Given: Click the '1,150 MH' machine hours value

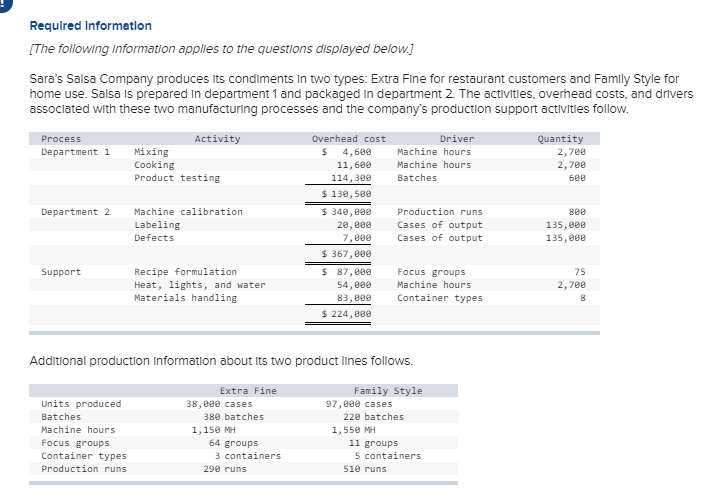Looking at the screenshot, I should pyautogui.click(x=213, y=430).
